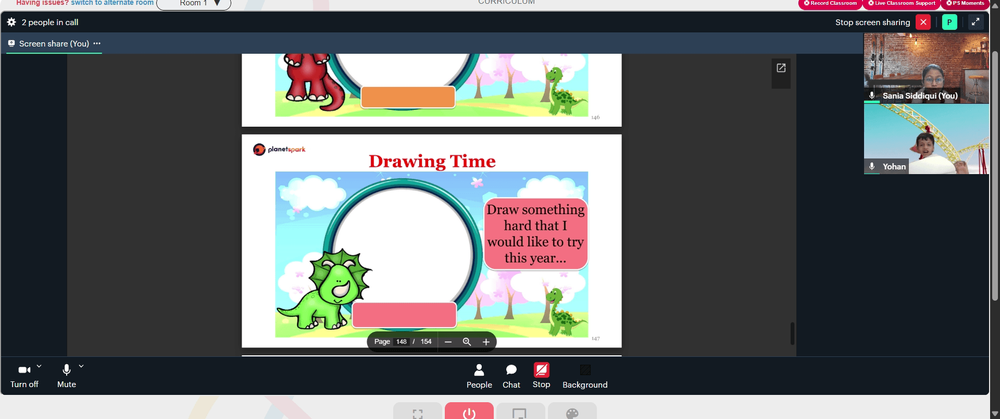Click the palette icon button below call
1000x419 pixels.
coord(572,411)
